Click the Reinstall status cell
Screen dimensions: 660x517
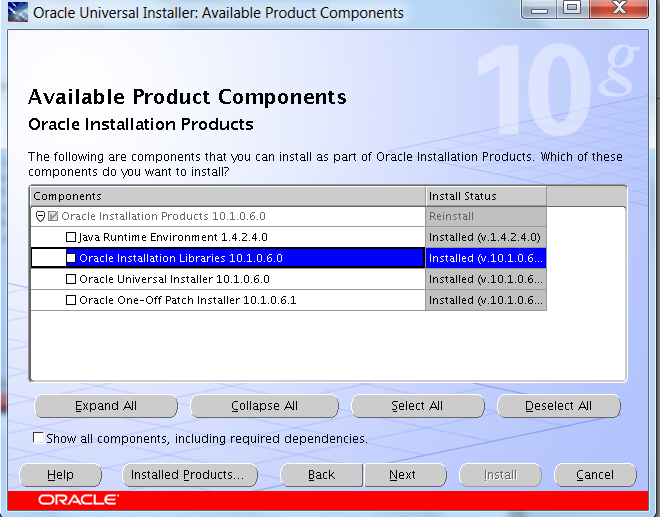pyautogui.click(x=486, y=216)
